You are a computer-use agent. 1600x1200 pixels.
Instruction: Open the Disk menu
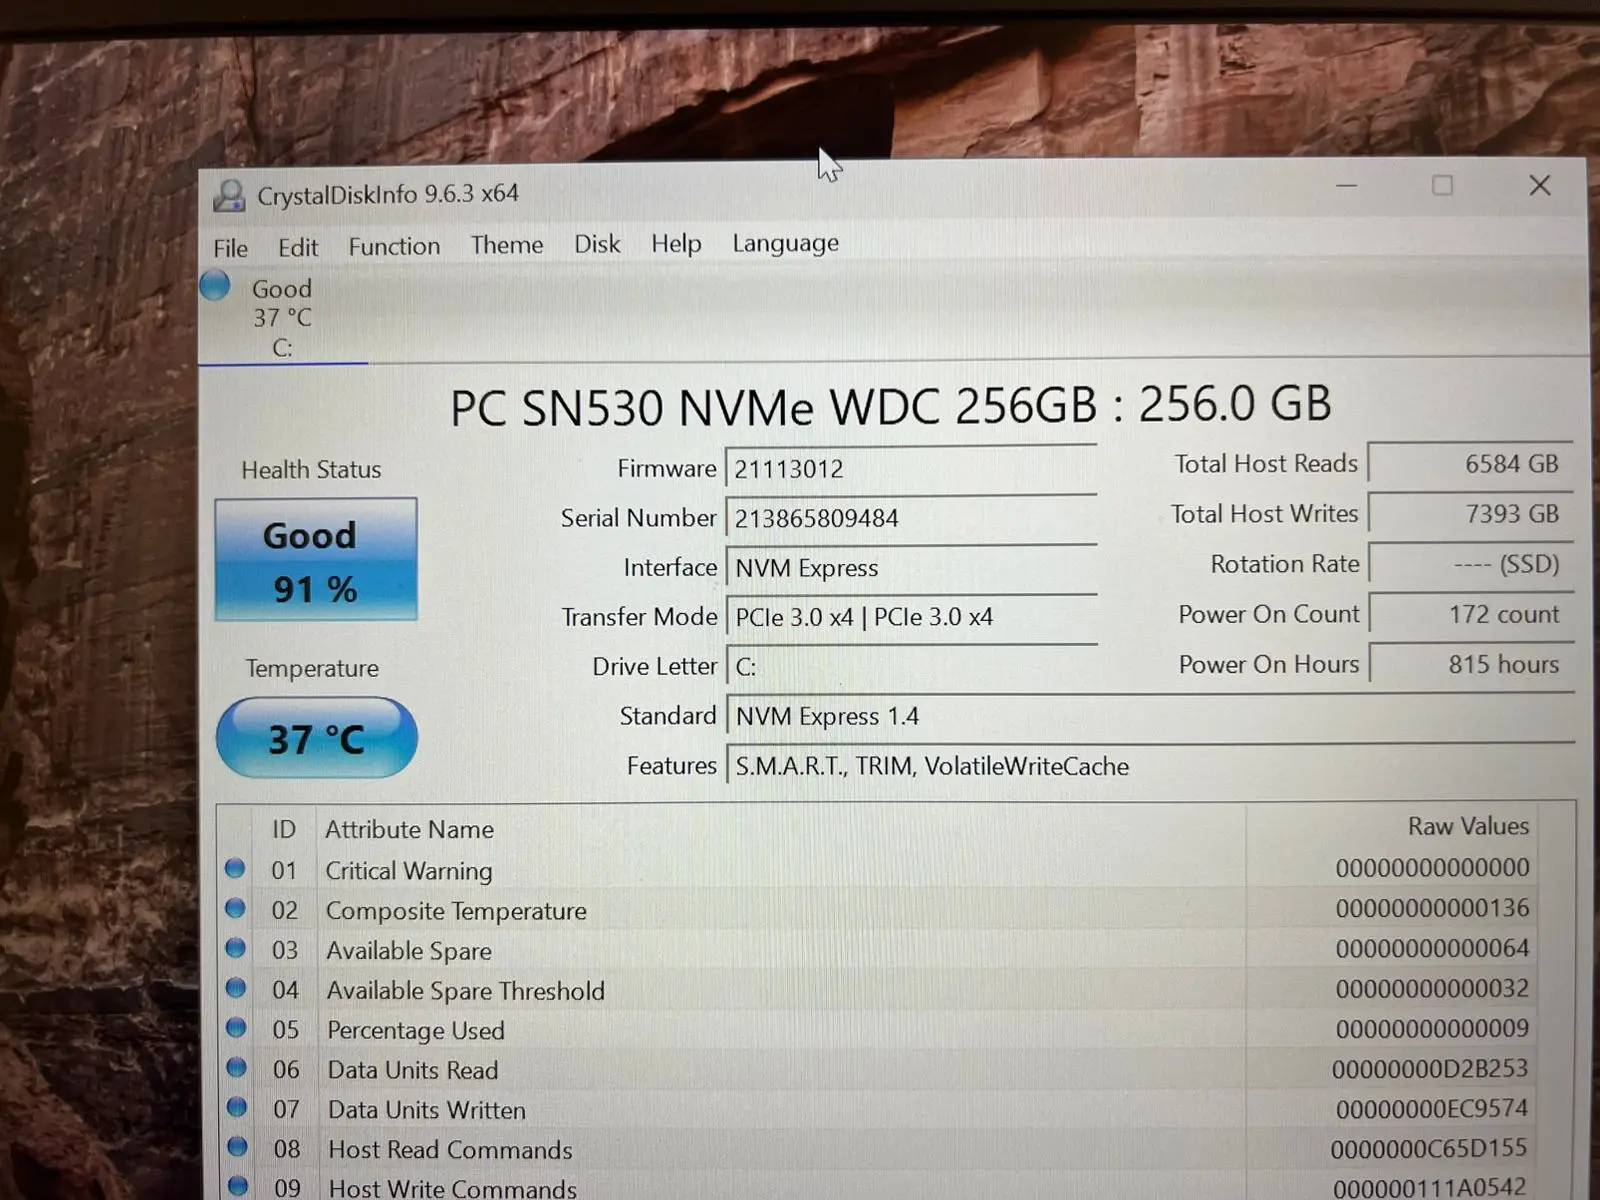coord(597,244)
